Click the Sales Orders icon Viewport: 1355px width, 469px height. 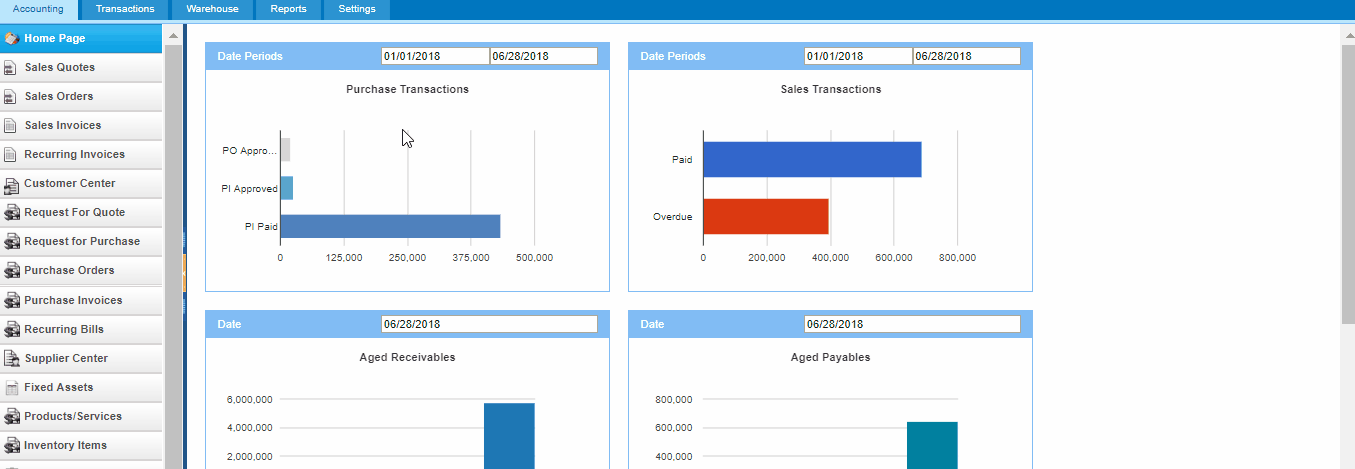click(x=11, y=97)
